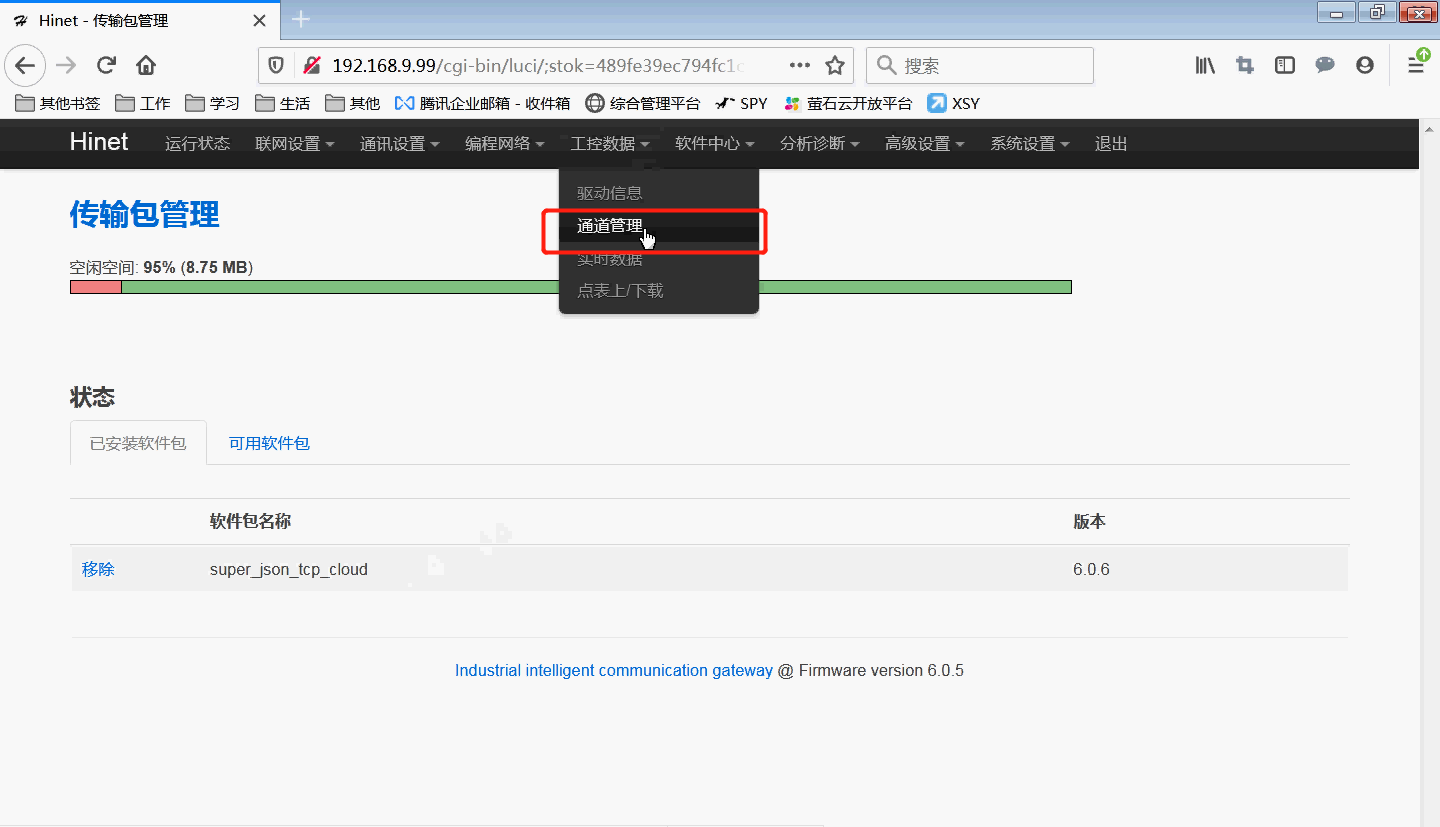
Task: Select 通道管理 from the open menu
Action: pos(609,226)
